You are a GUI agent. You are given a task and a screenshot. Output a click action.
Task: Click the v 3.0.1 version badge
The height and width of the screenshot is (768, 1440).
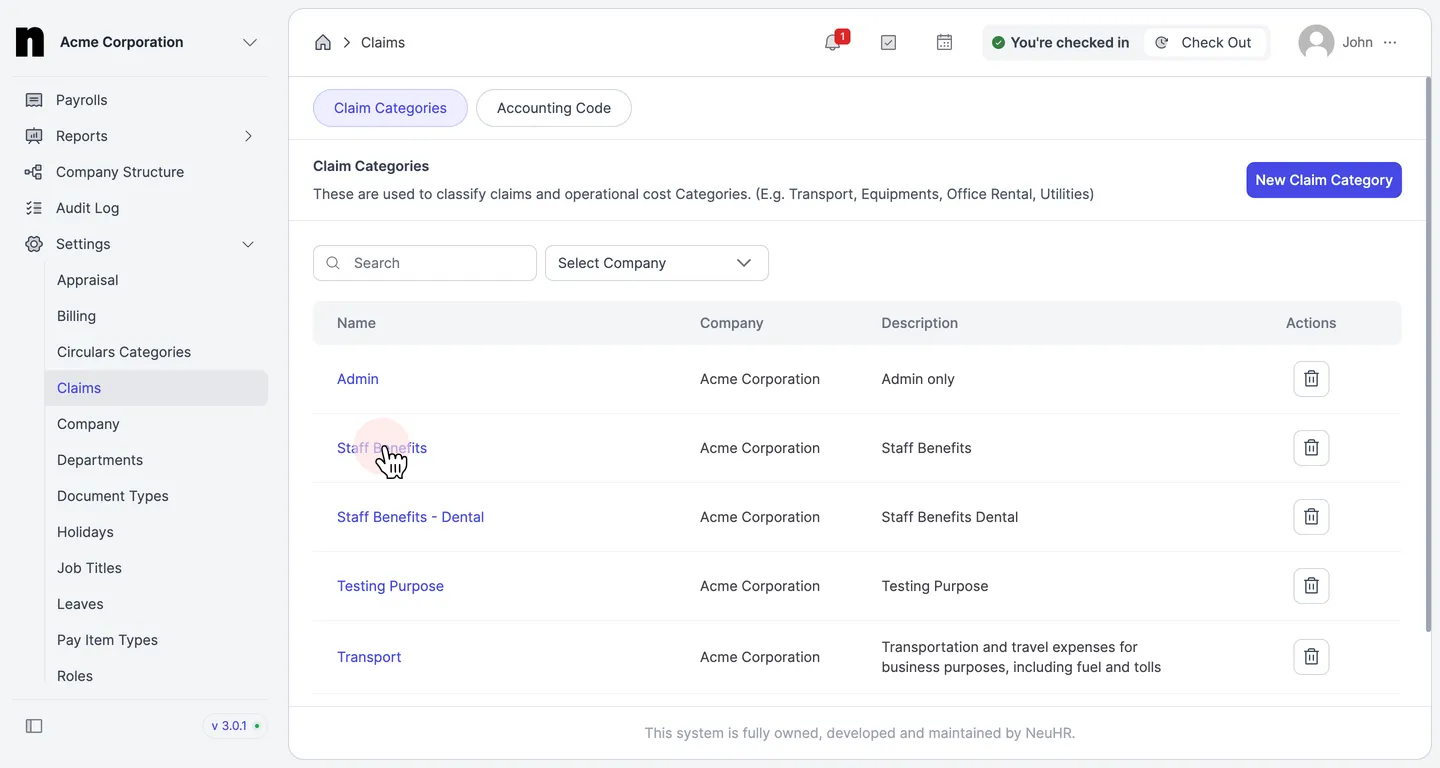point(236,726)
